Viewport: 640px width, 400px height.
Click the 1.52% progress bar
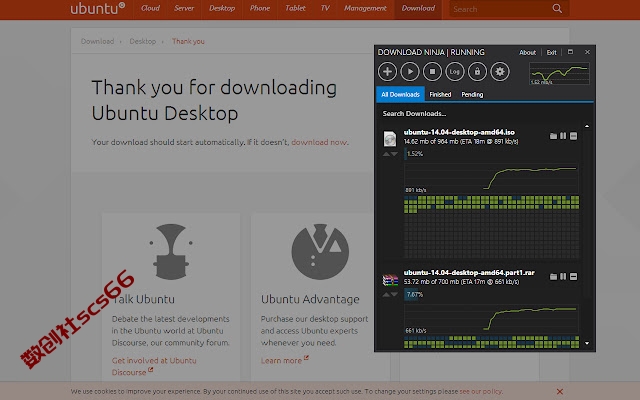coord(491,154)
